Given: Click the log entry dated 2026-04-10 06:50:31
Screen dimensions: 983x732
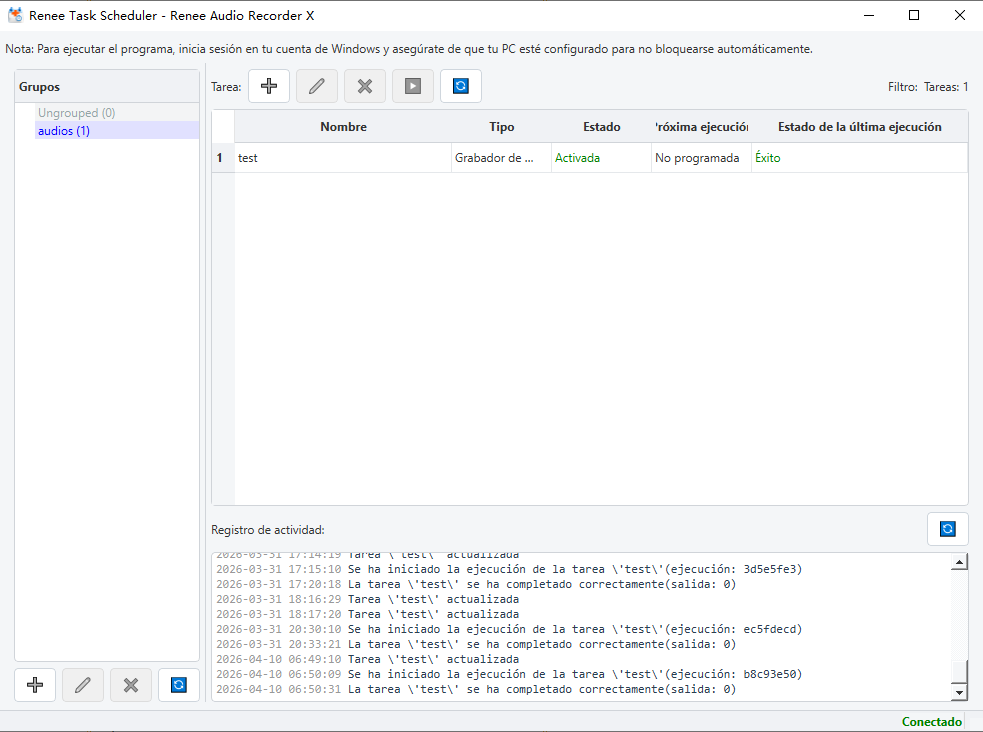Looking at the screenshot, I should point(476,689).
